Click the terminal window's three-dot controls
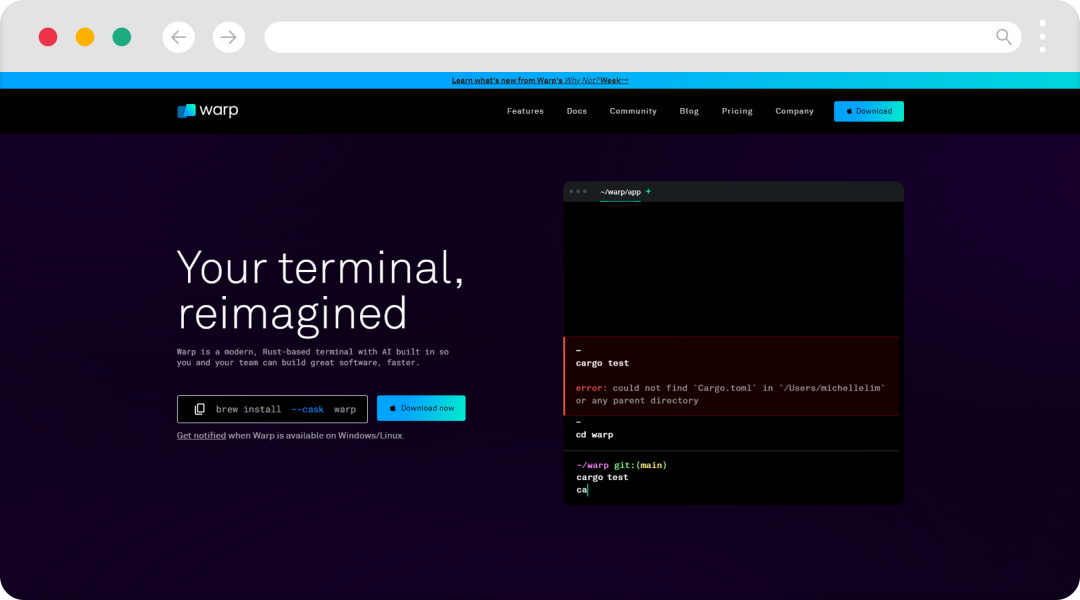 pyautogui.click(x=578, y=192)
